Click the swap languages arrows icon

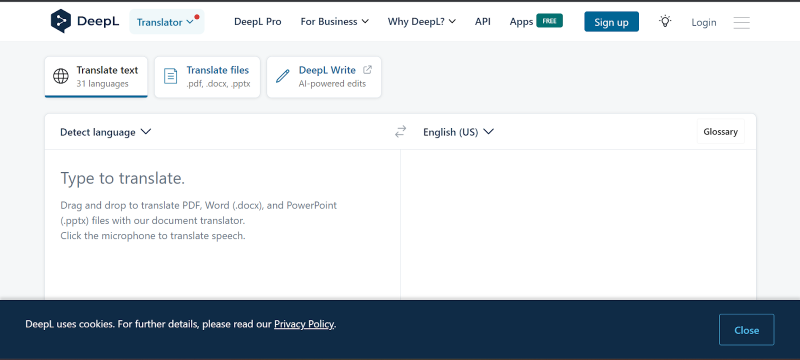(x=401, y=132)
